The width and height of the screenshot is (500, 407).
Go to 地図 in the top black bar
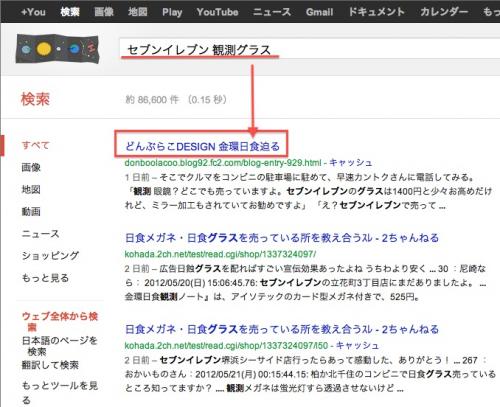point(138,12)
